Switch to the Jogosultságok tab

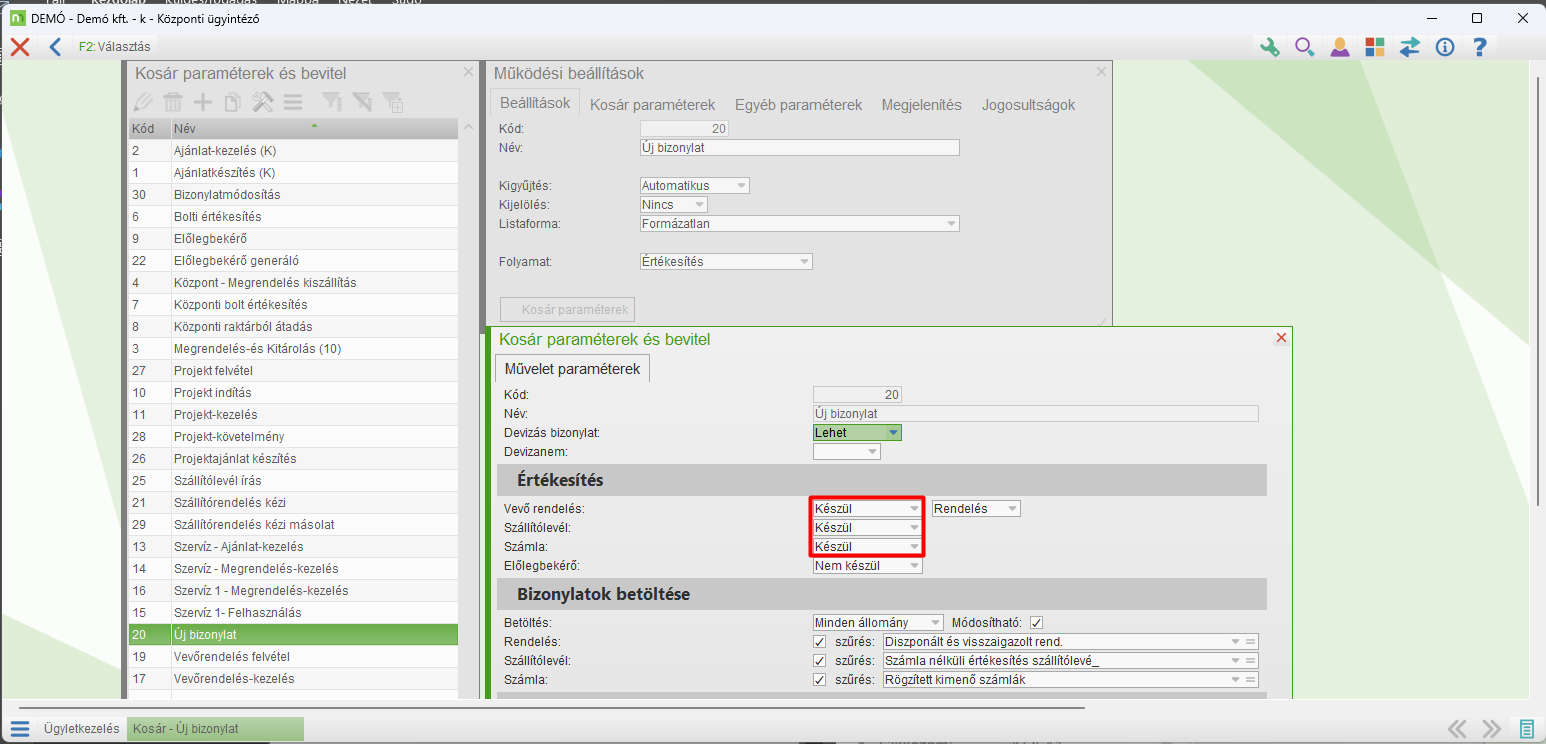pyautogui.click(x=1028, y=104)
